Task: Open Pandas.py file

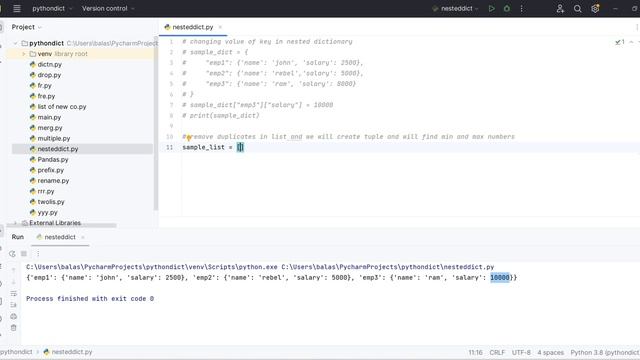Action: [x=53, y=160]
